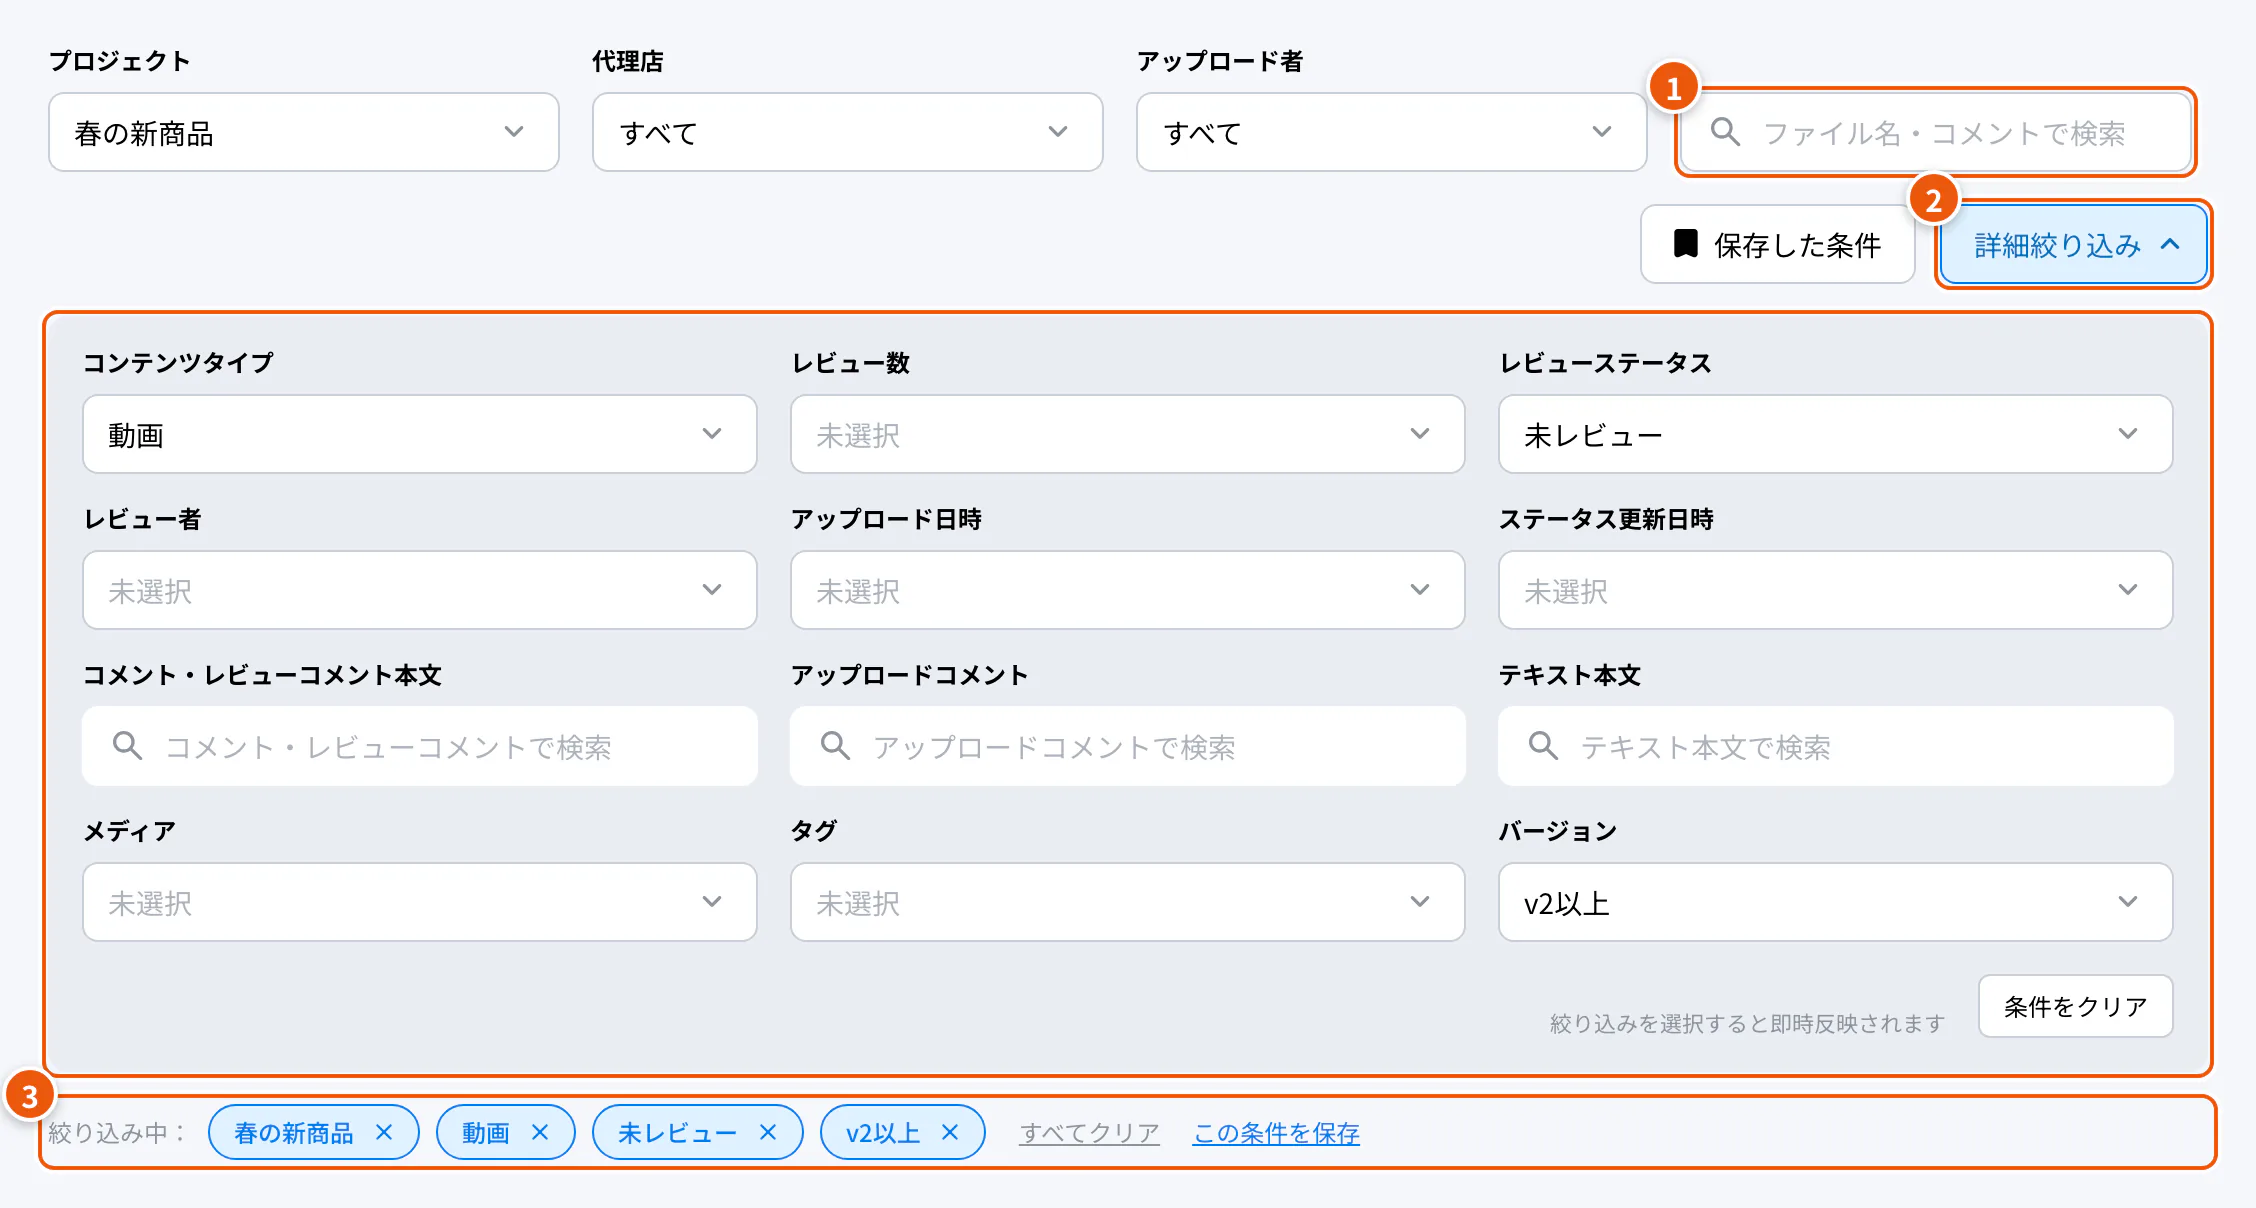2256x1208 pixels.
Task: Focus the コメント・レビューコメントで検索 field
Action: [x=420, y=746]
